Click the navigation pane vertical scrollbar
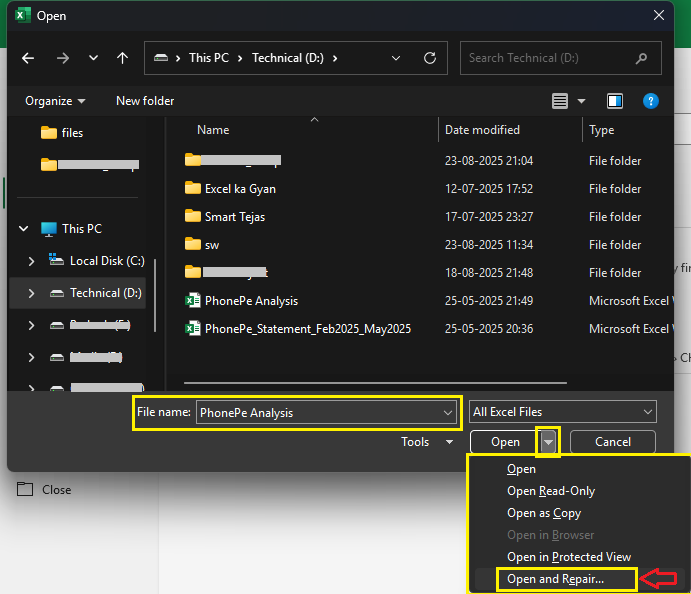Viewport: 691px width, 594px height. click(x=155, y=295)
